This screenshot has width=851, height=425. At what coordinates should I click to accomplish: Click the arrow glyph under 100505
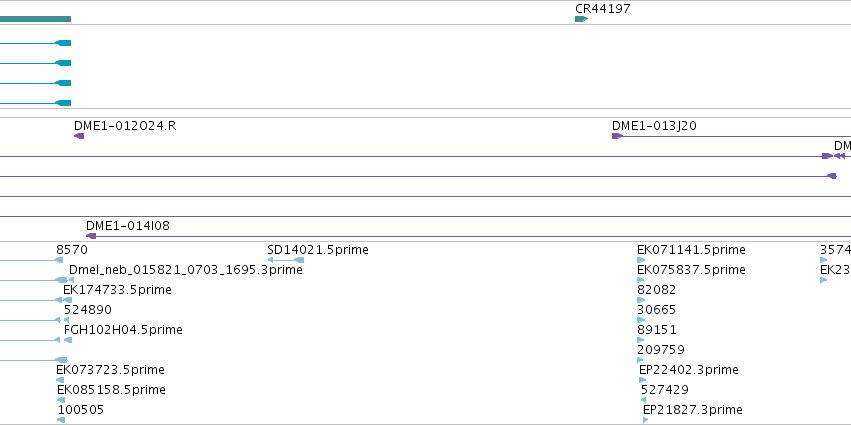(x=61, y=420)
